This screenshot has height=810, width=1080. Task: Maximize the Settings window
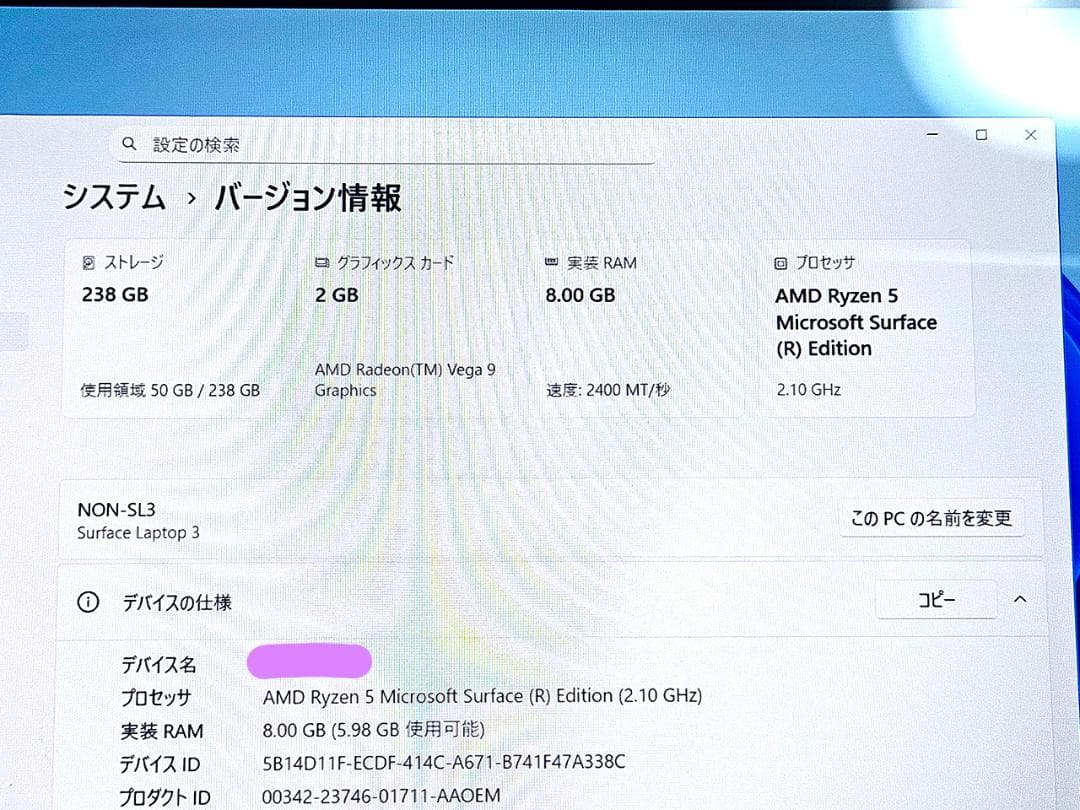[982, 135]
